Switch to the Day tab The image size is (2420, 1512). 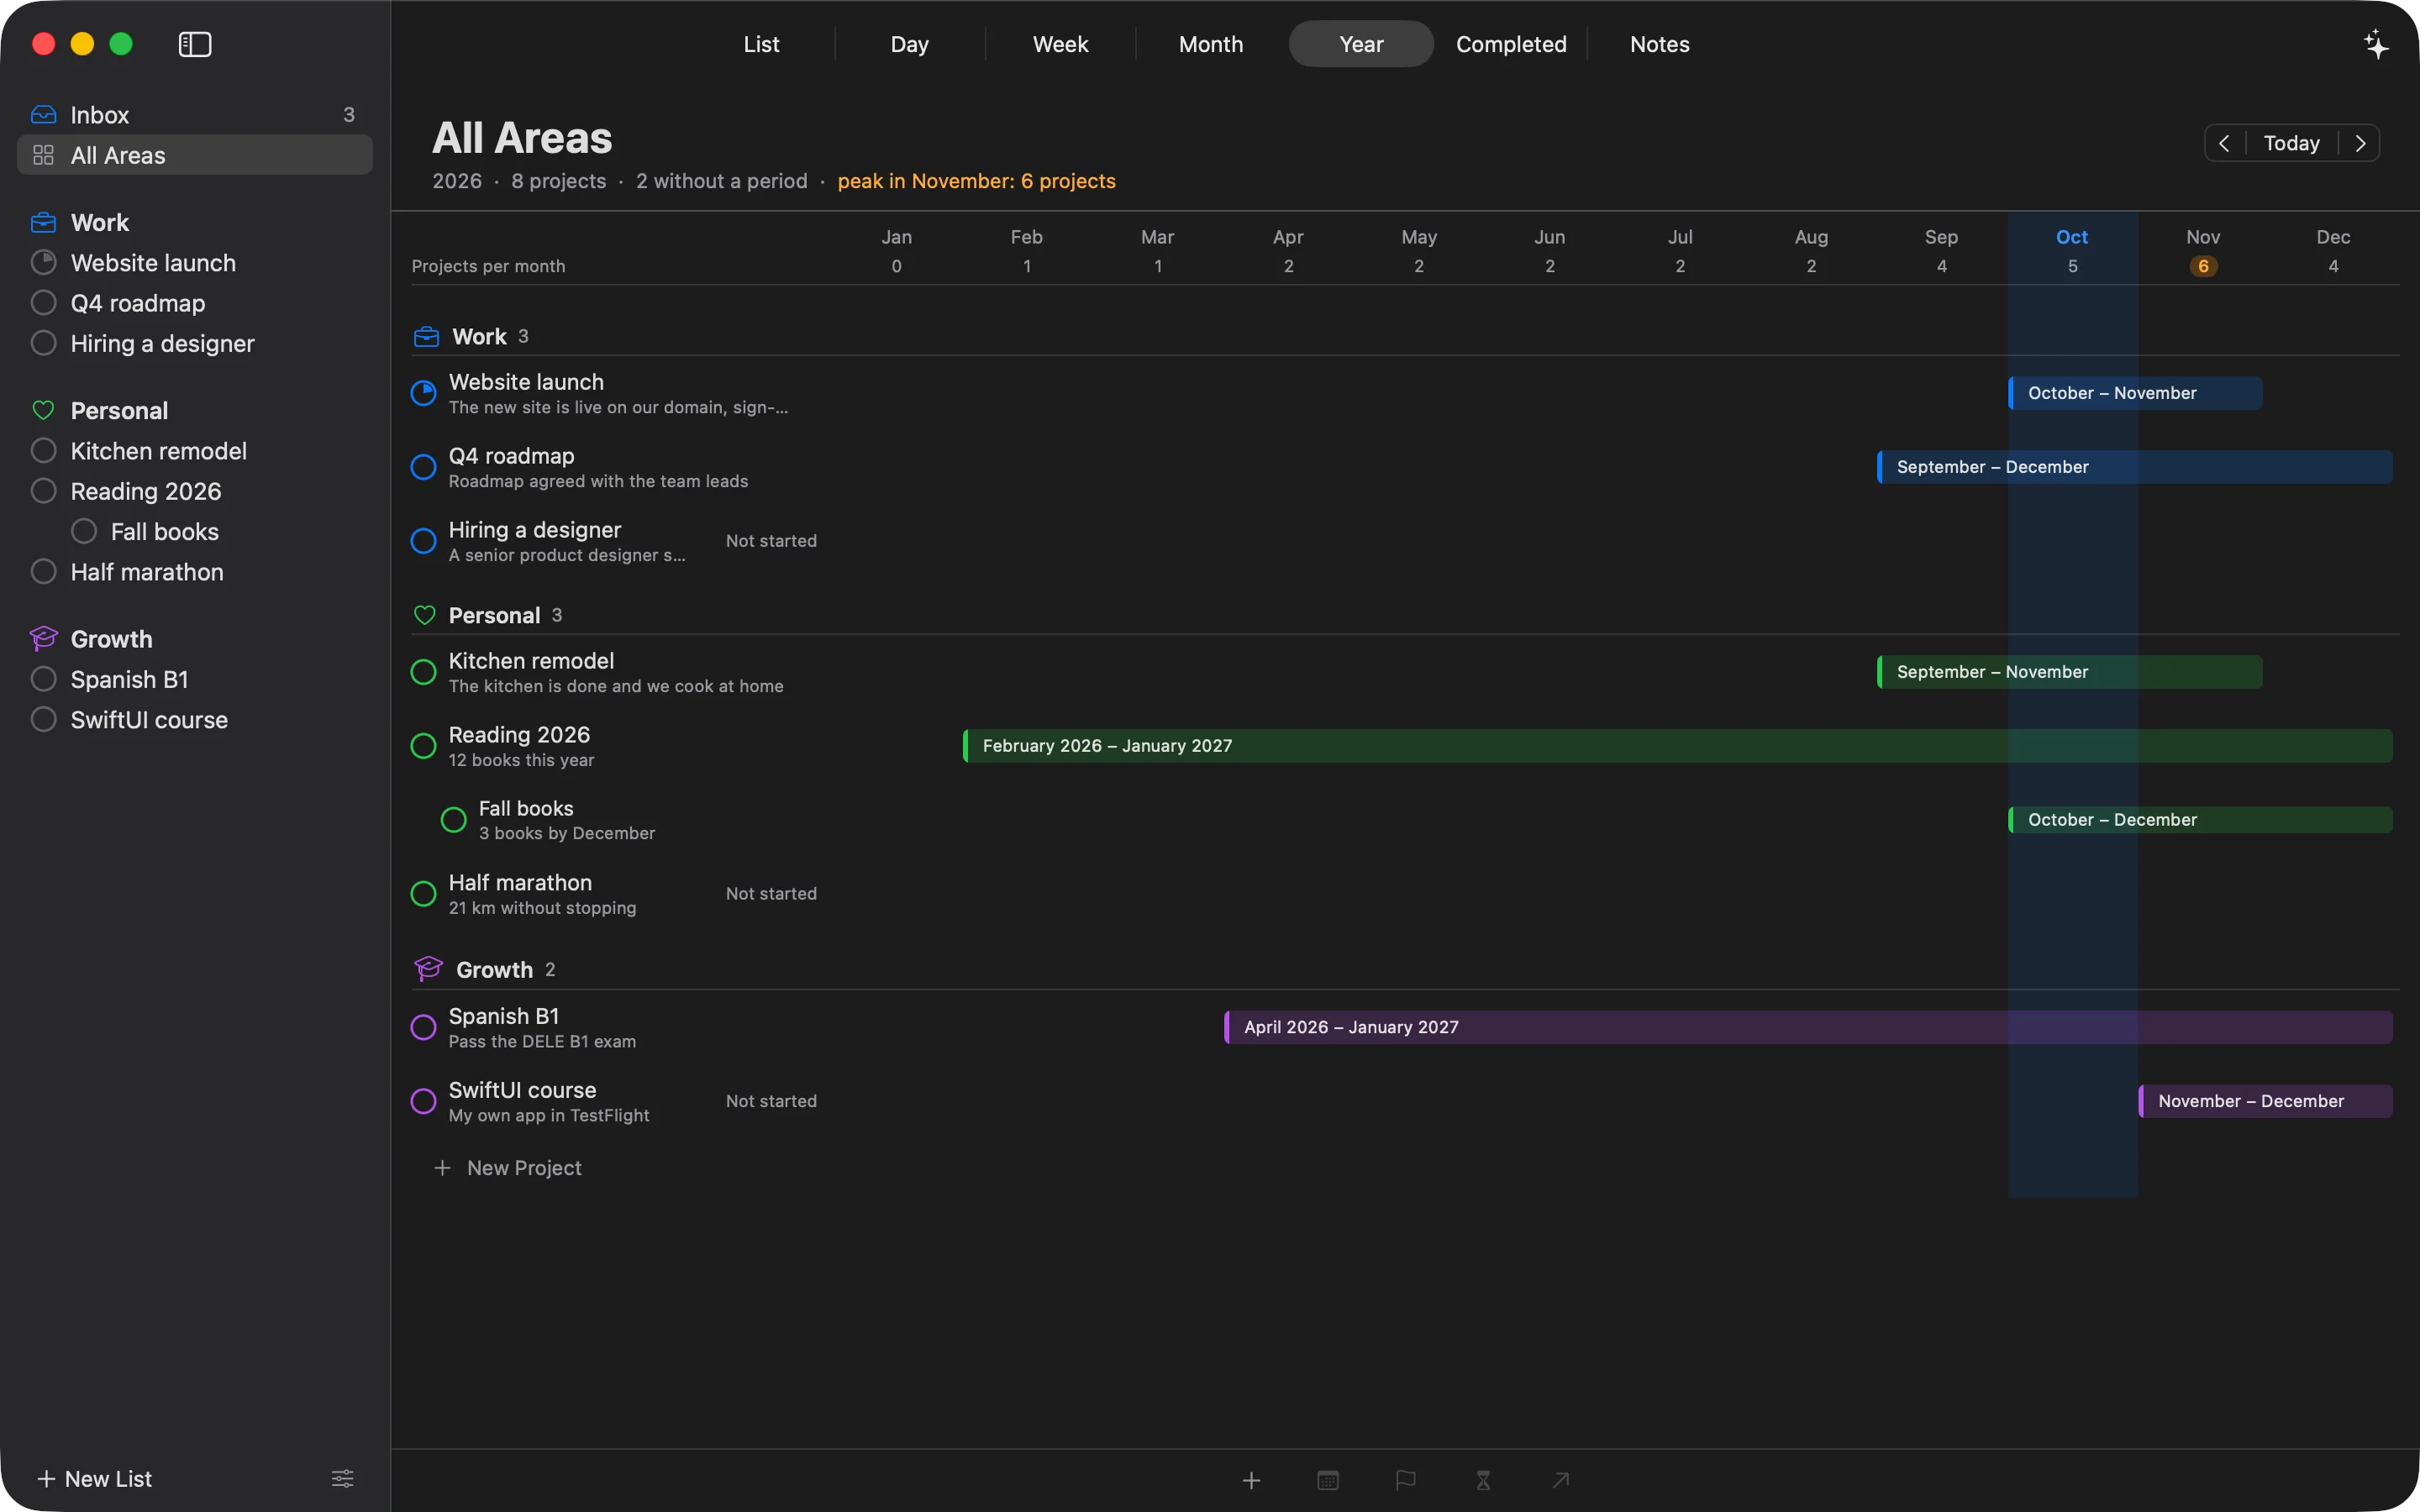pos(910,44)
